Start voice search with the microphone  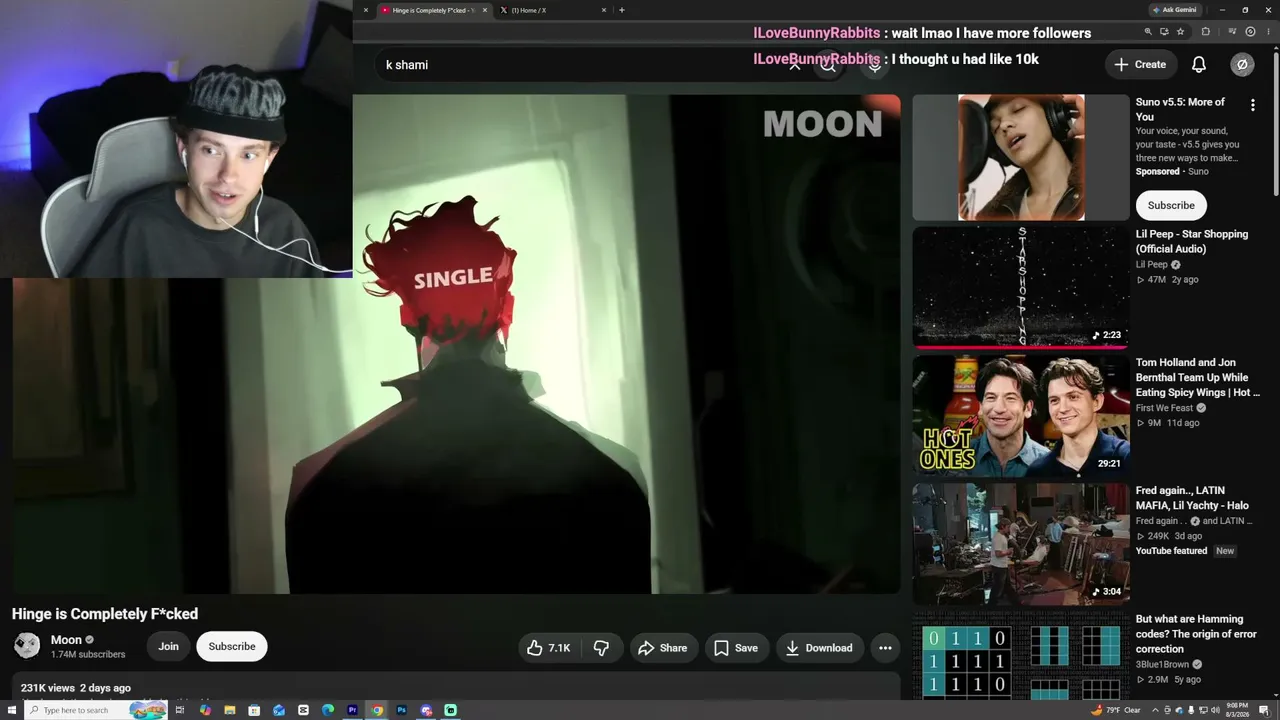[x=875, y=65]
